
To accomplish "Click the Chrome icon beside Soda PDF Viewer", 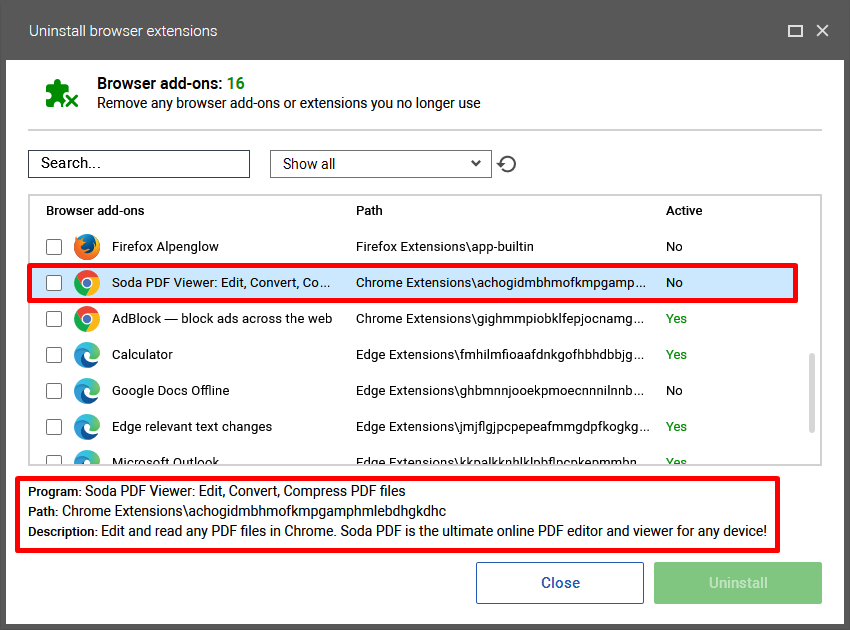I will click(x=87, y=282).
